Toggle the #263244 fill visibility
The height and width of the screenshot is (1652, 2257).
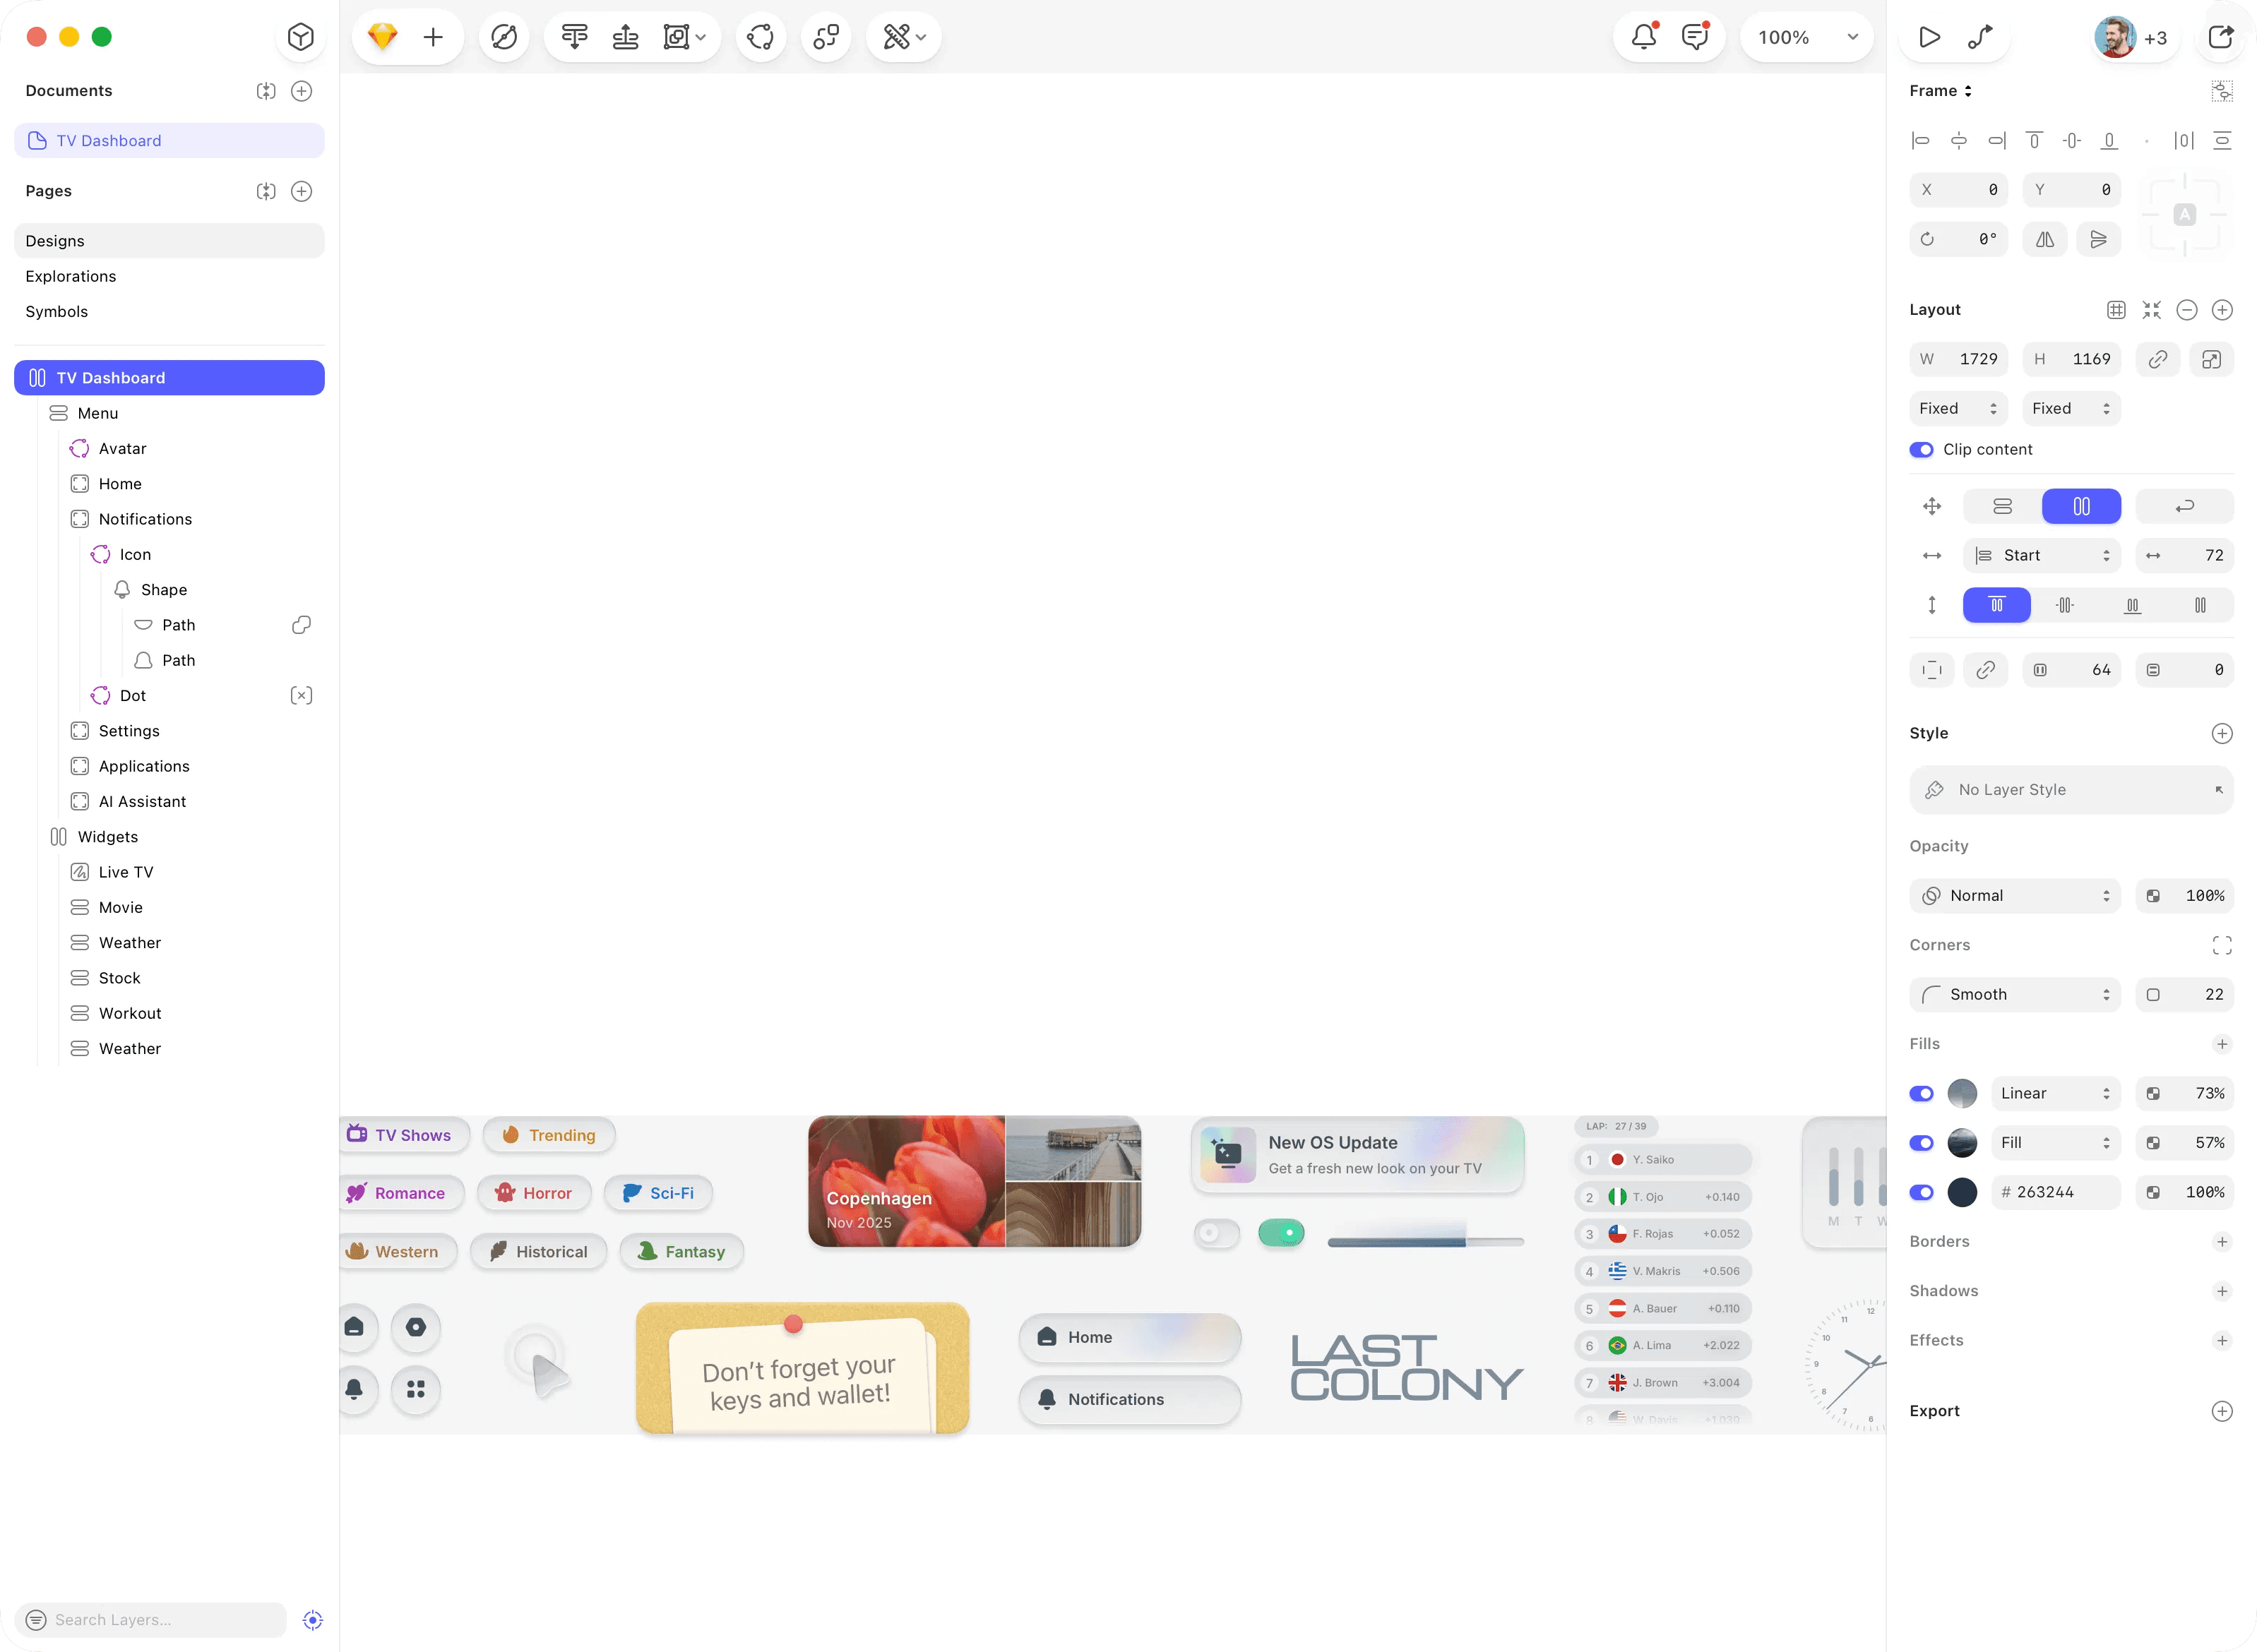pos(1921,1192)
